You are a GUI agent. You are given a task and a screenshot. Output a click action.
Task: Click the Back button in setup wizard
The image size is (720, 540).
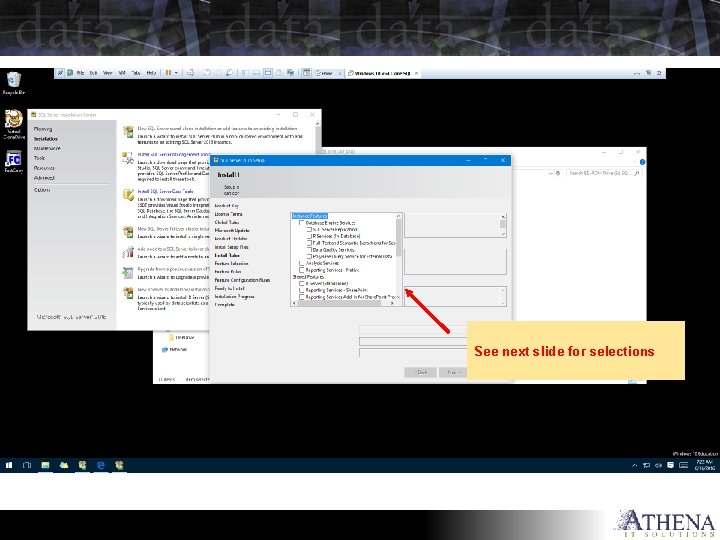420,372
